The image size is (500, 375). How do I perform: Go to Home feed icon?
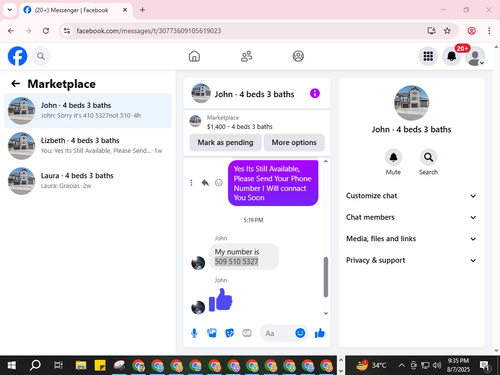(194, 56)
